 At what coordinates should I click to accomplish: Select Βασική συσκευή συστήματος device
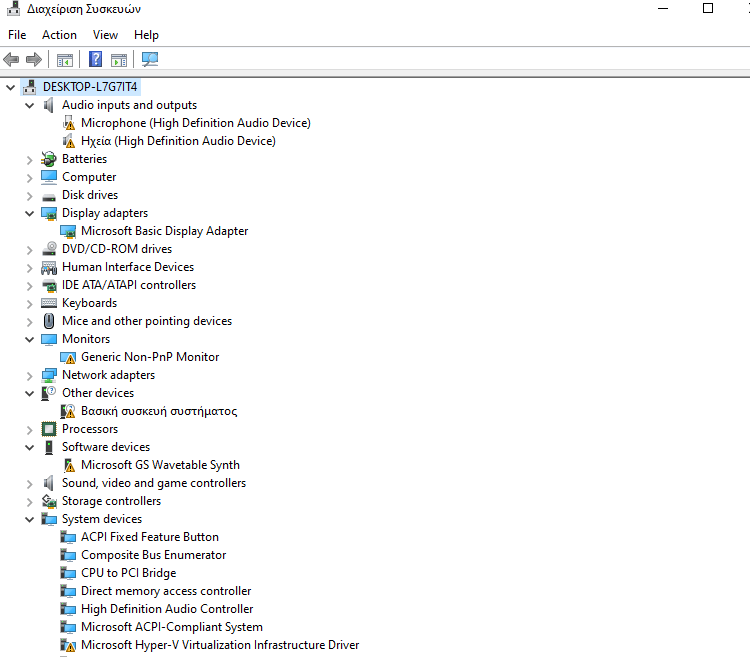click(159, 411)
